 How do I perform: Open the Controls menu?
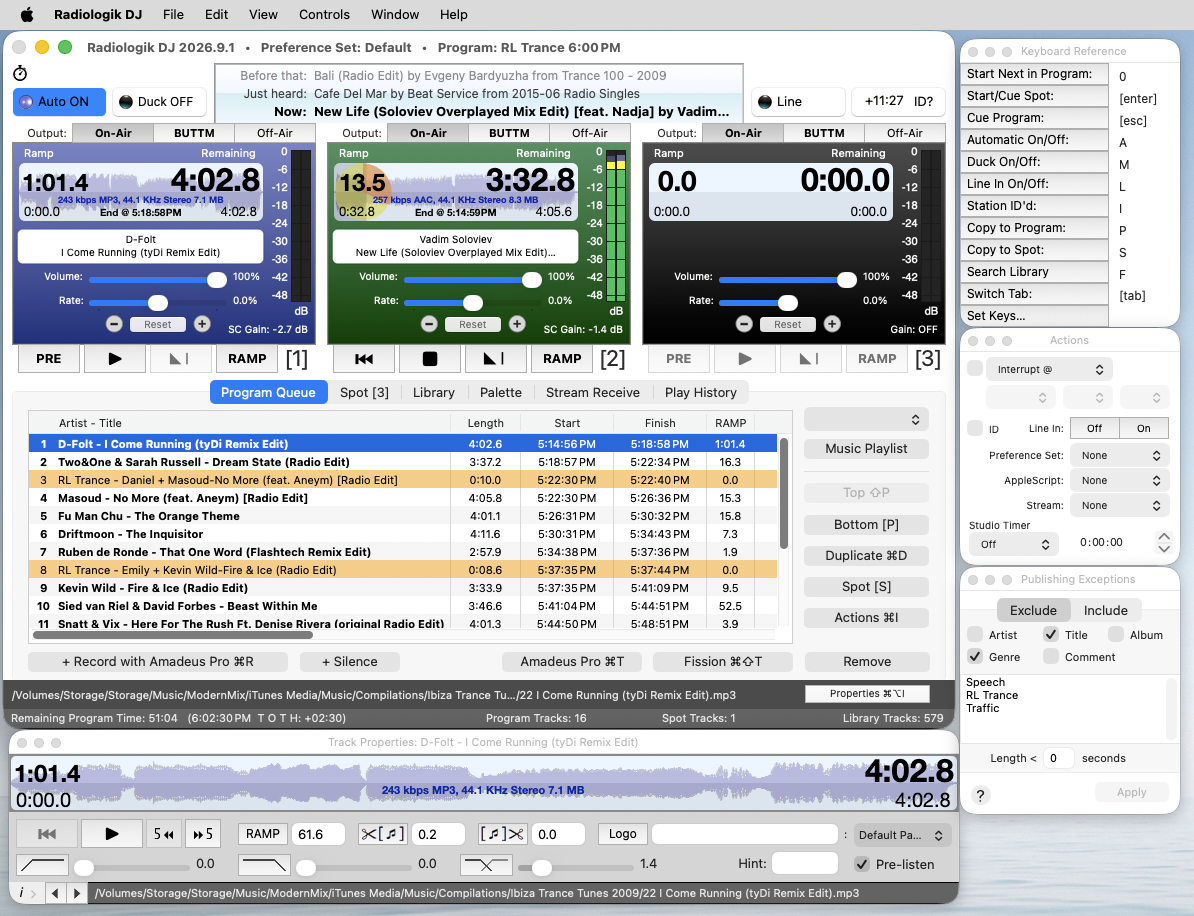pyautogui.click(x=324, y=14)
